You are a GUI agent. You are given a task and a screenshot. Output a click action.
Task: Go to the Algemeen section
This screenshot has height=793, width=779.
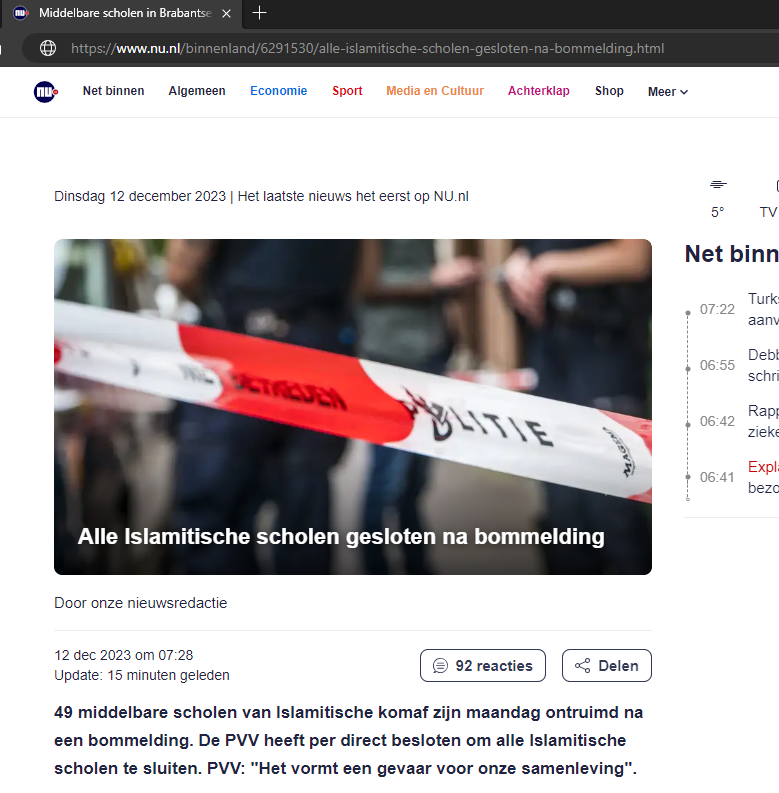pyautogui.click(x=197, y=91)
